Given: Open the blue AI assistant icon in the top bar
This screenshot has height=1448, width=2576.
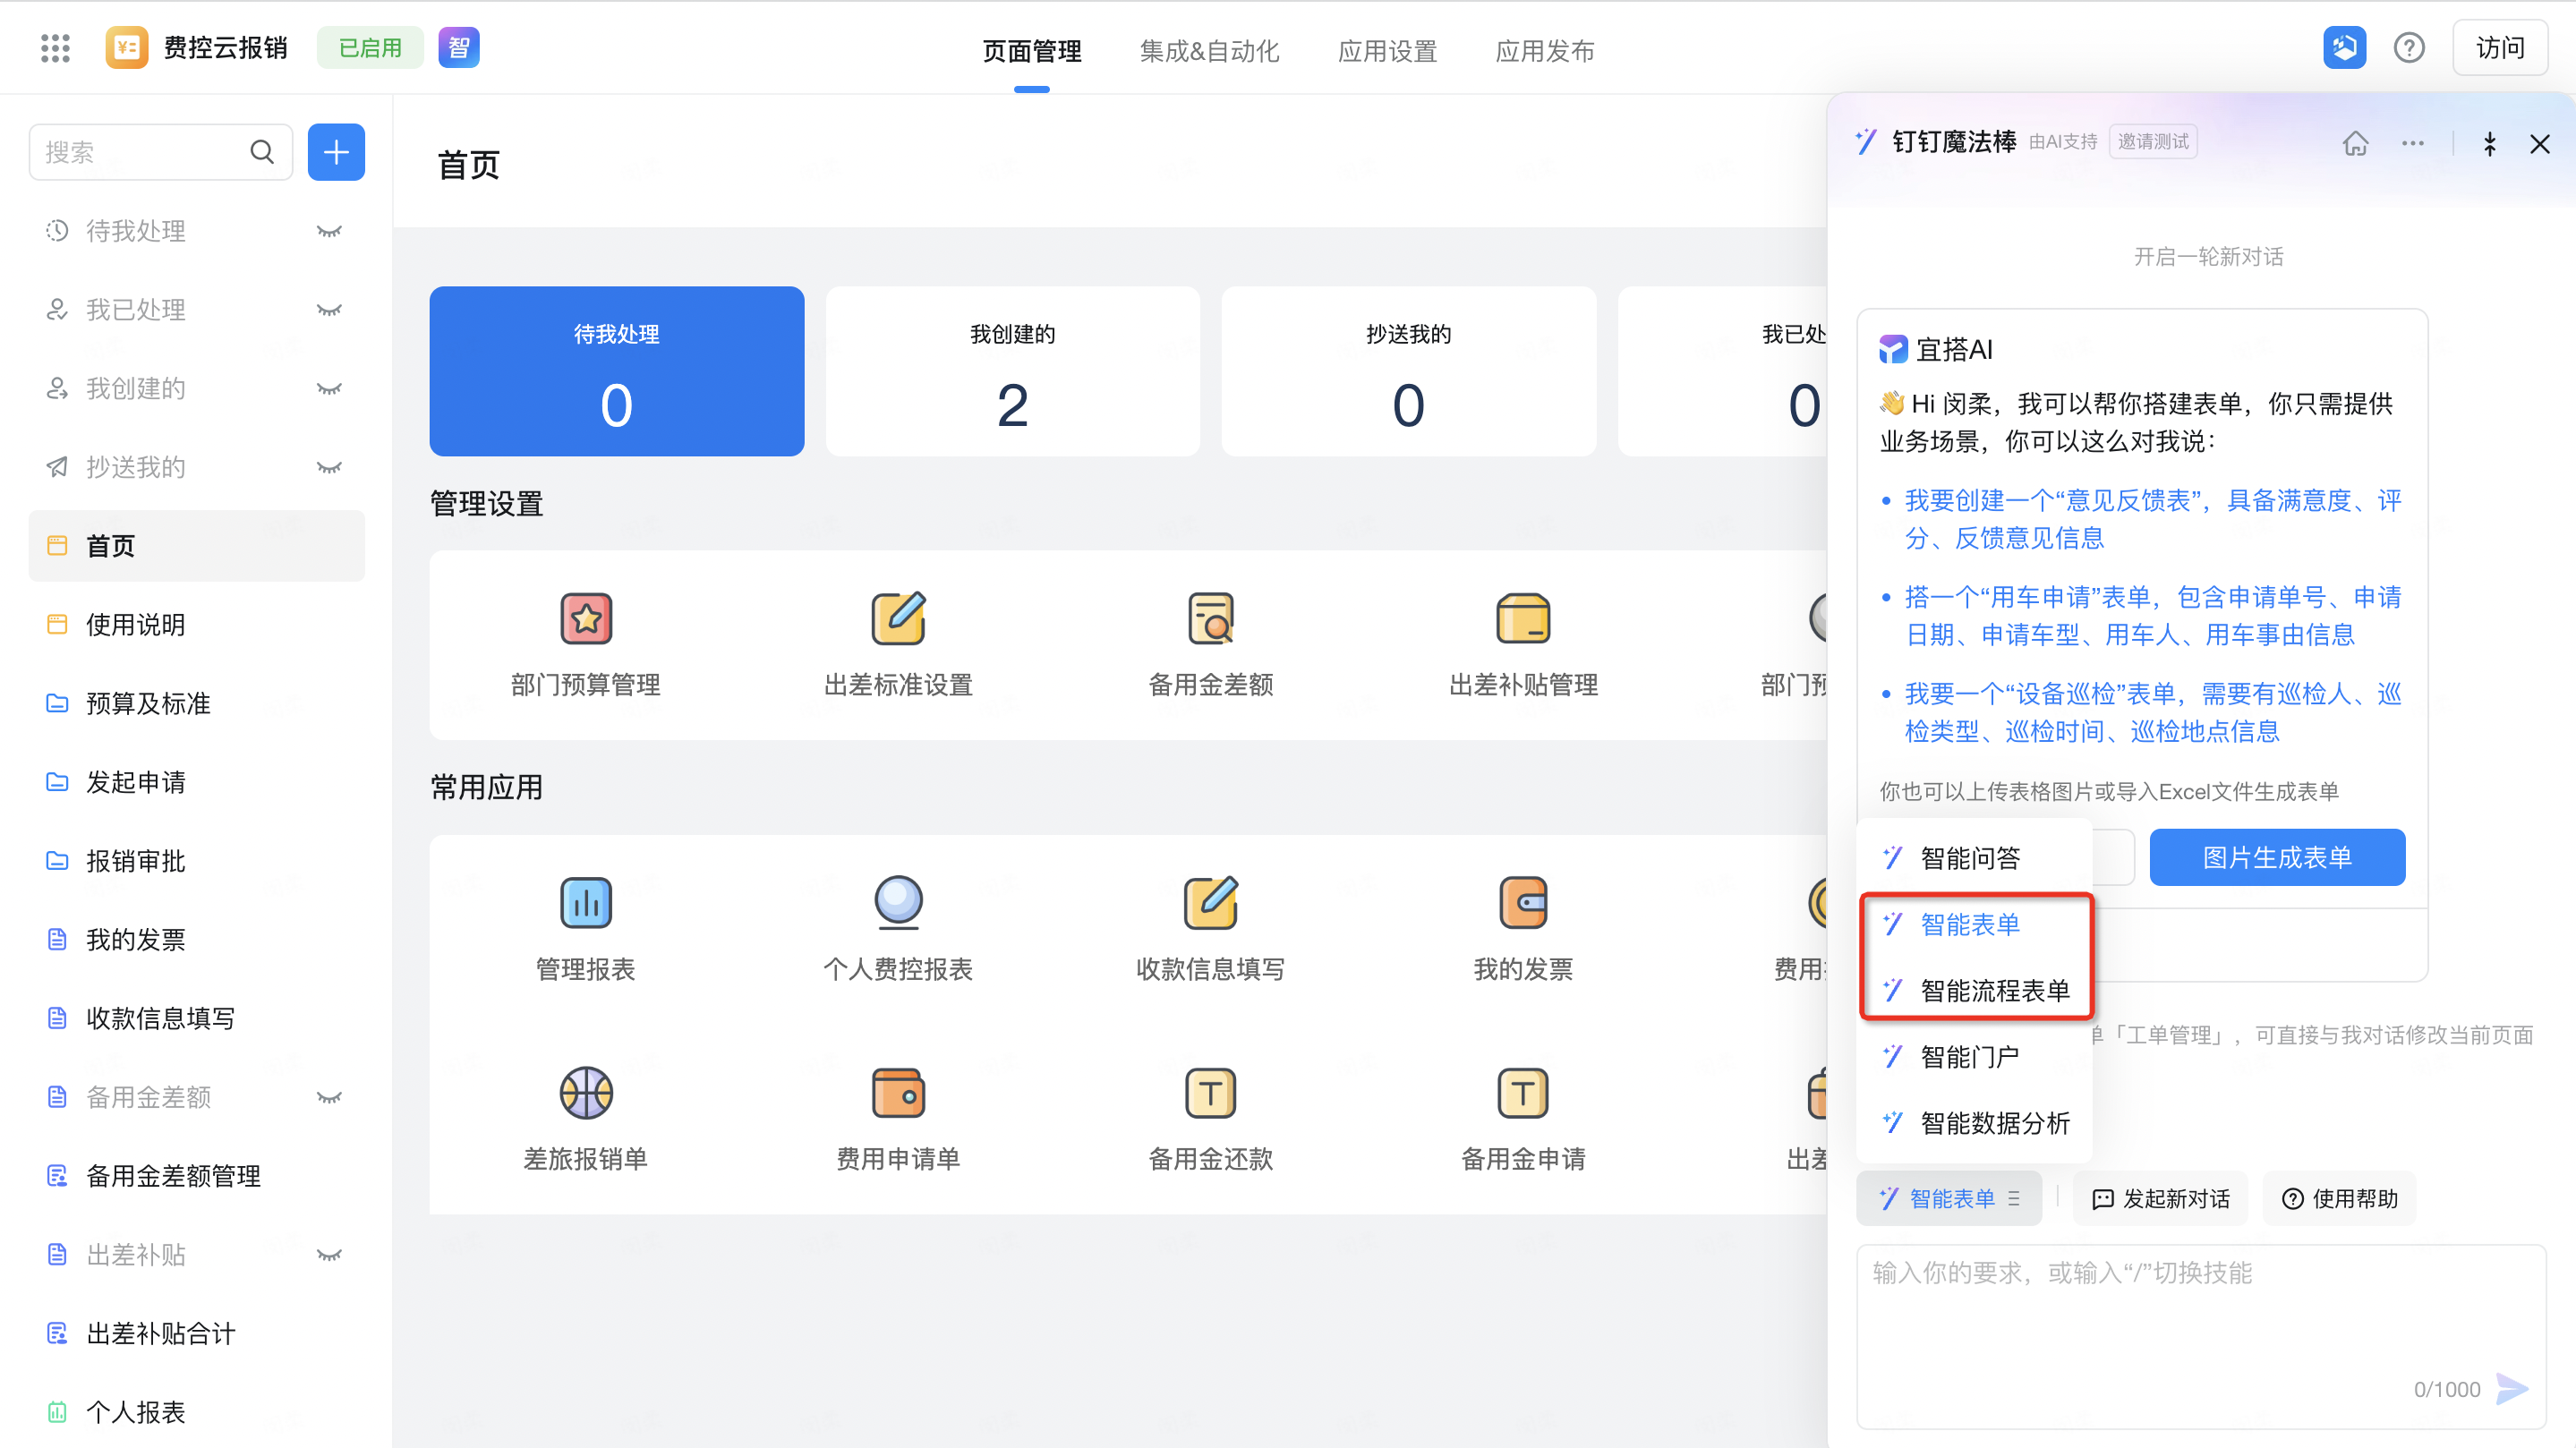Looking at the screenshot, I should (x=2344, y=47).
